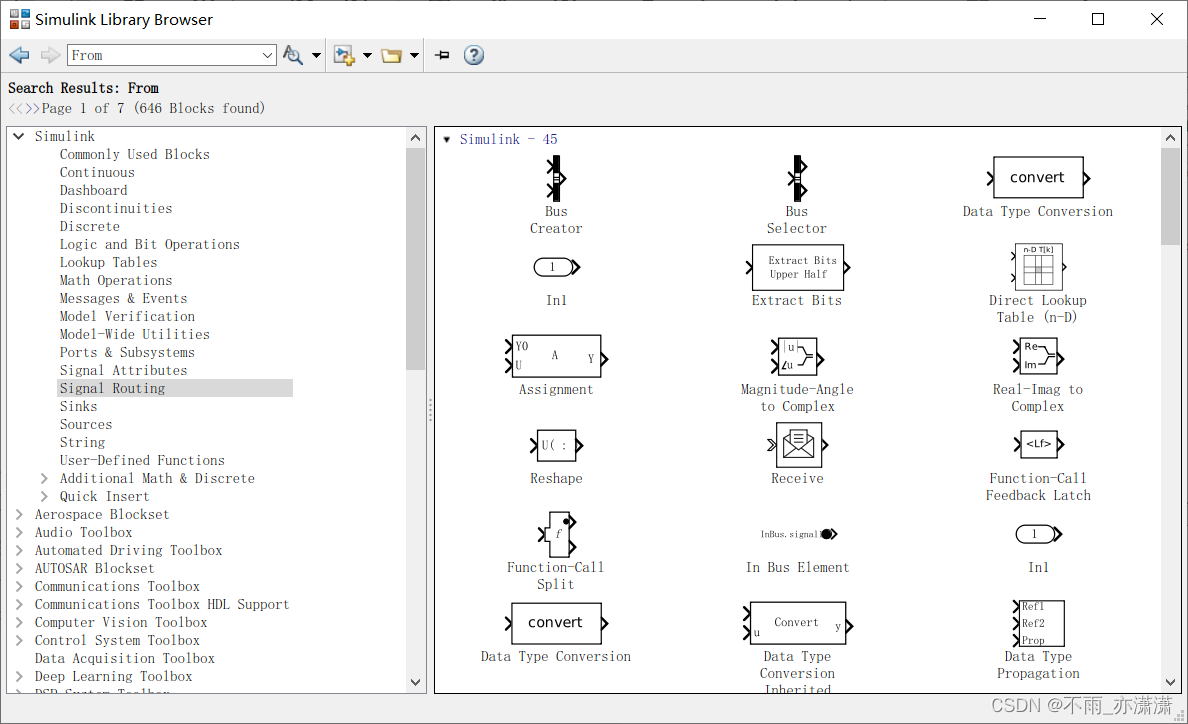This screenshot has height=724, width=1188.
Task: Select the Reshape block icon
Action: tap(556, 445)
